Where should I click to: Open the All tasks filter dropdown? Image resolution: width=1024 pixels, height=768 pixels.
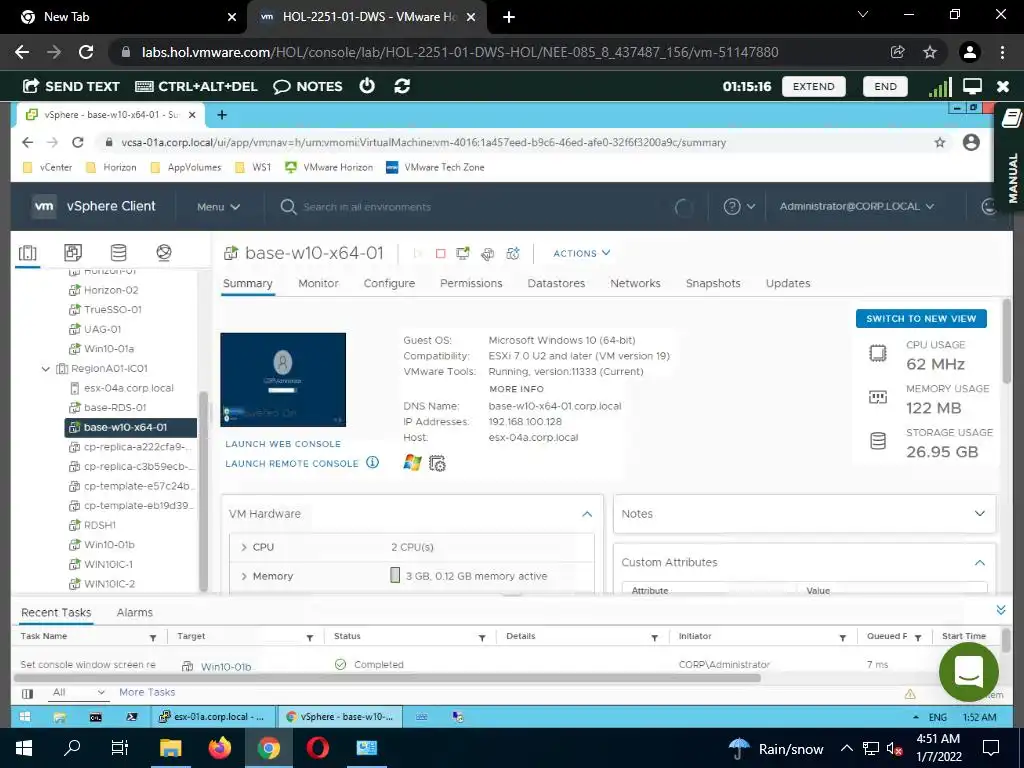[x=78, y=692]
